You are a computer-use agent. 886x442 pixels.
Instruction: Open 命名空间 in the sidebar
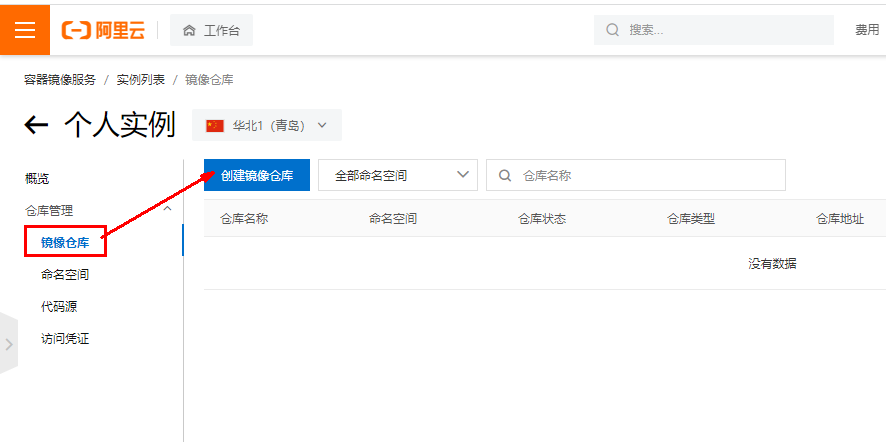65,274
